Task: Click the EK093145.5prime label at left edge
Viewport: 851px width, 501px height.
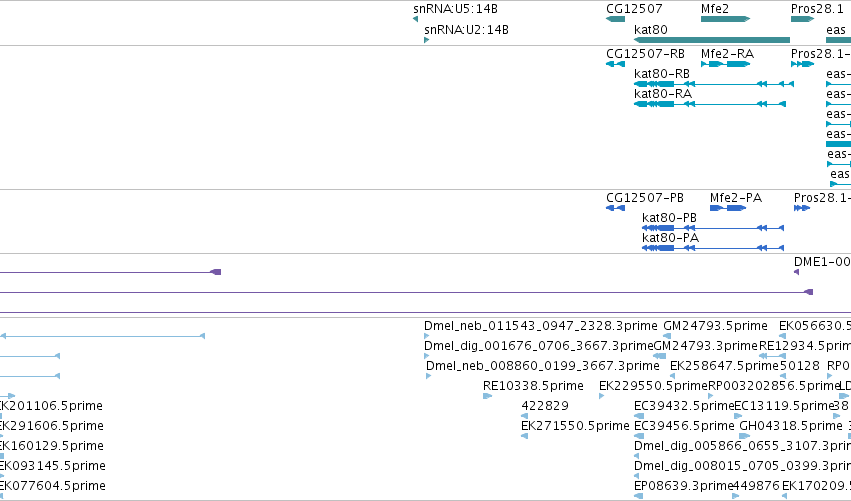Action: click(53, 466)
